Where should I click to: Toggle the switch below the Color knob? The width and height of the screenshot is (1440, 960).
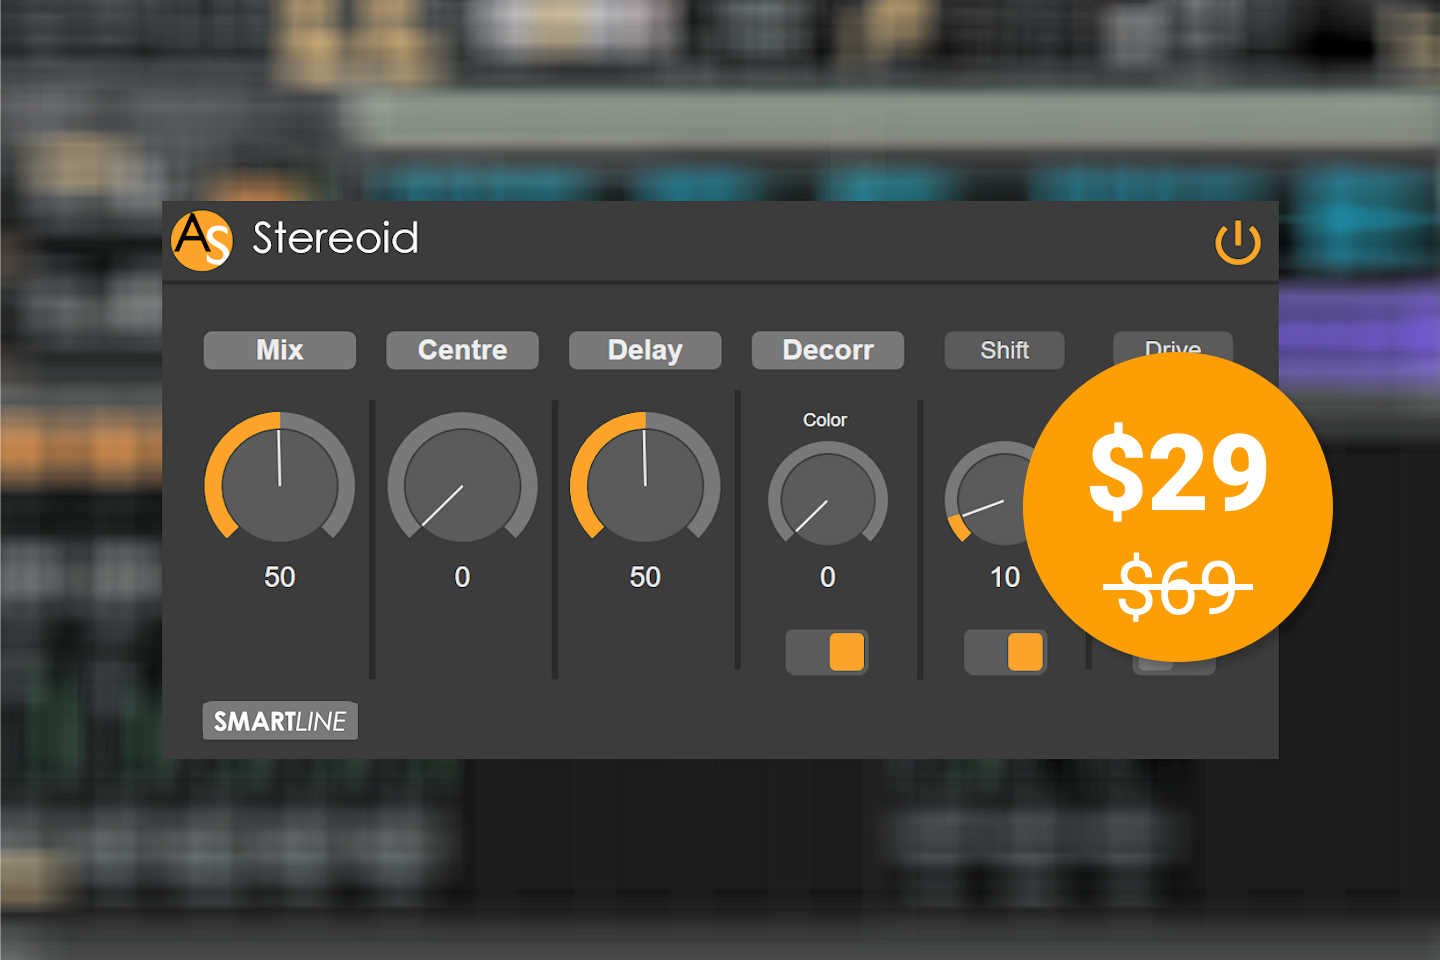tap(827, 651)
